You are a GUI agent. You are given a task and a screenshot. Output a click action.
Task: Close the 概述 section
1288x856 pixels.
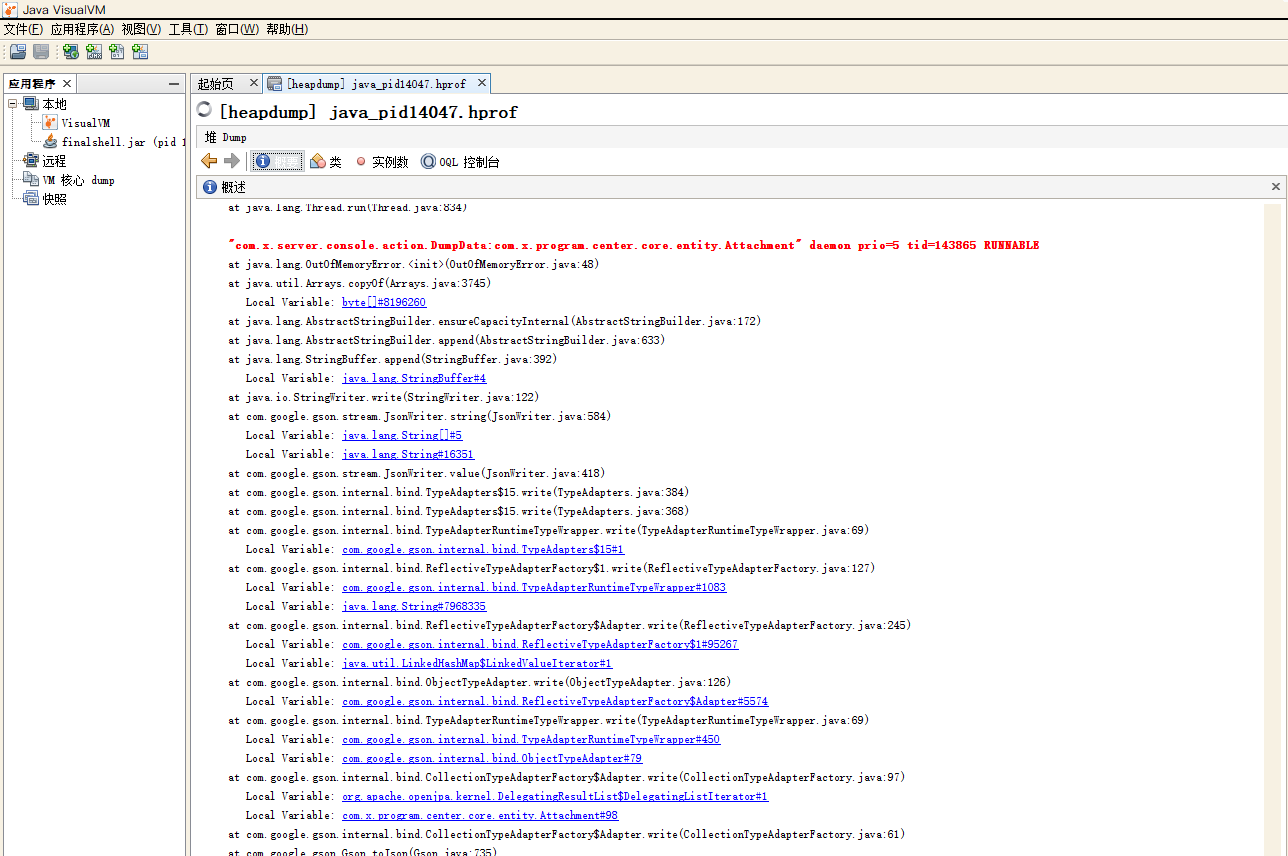point(1276,187)
